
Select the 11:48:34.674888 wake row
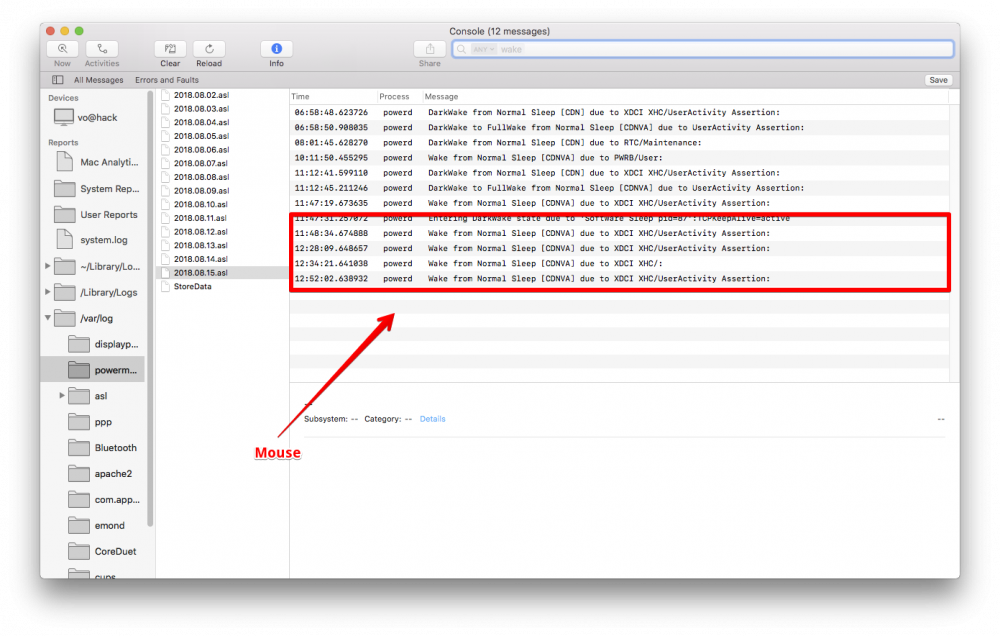[619, 233]
